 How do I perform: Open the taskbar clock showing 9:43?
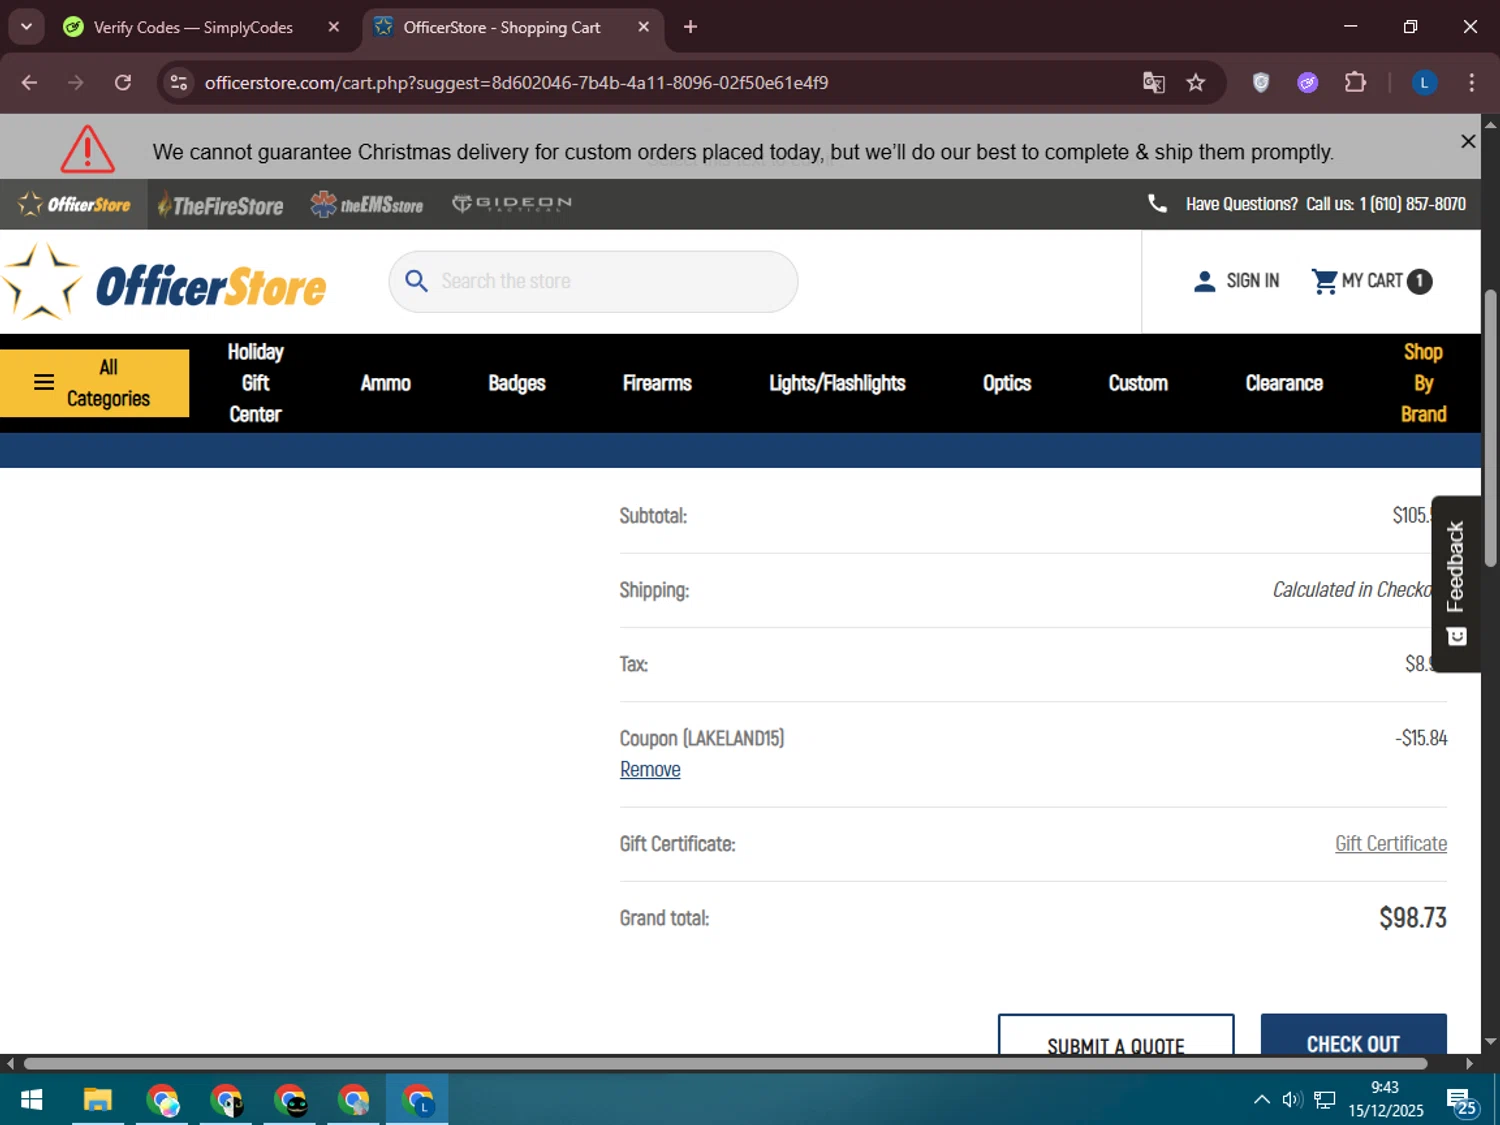click(x=1385, y=1099)
